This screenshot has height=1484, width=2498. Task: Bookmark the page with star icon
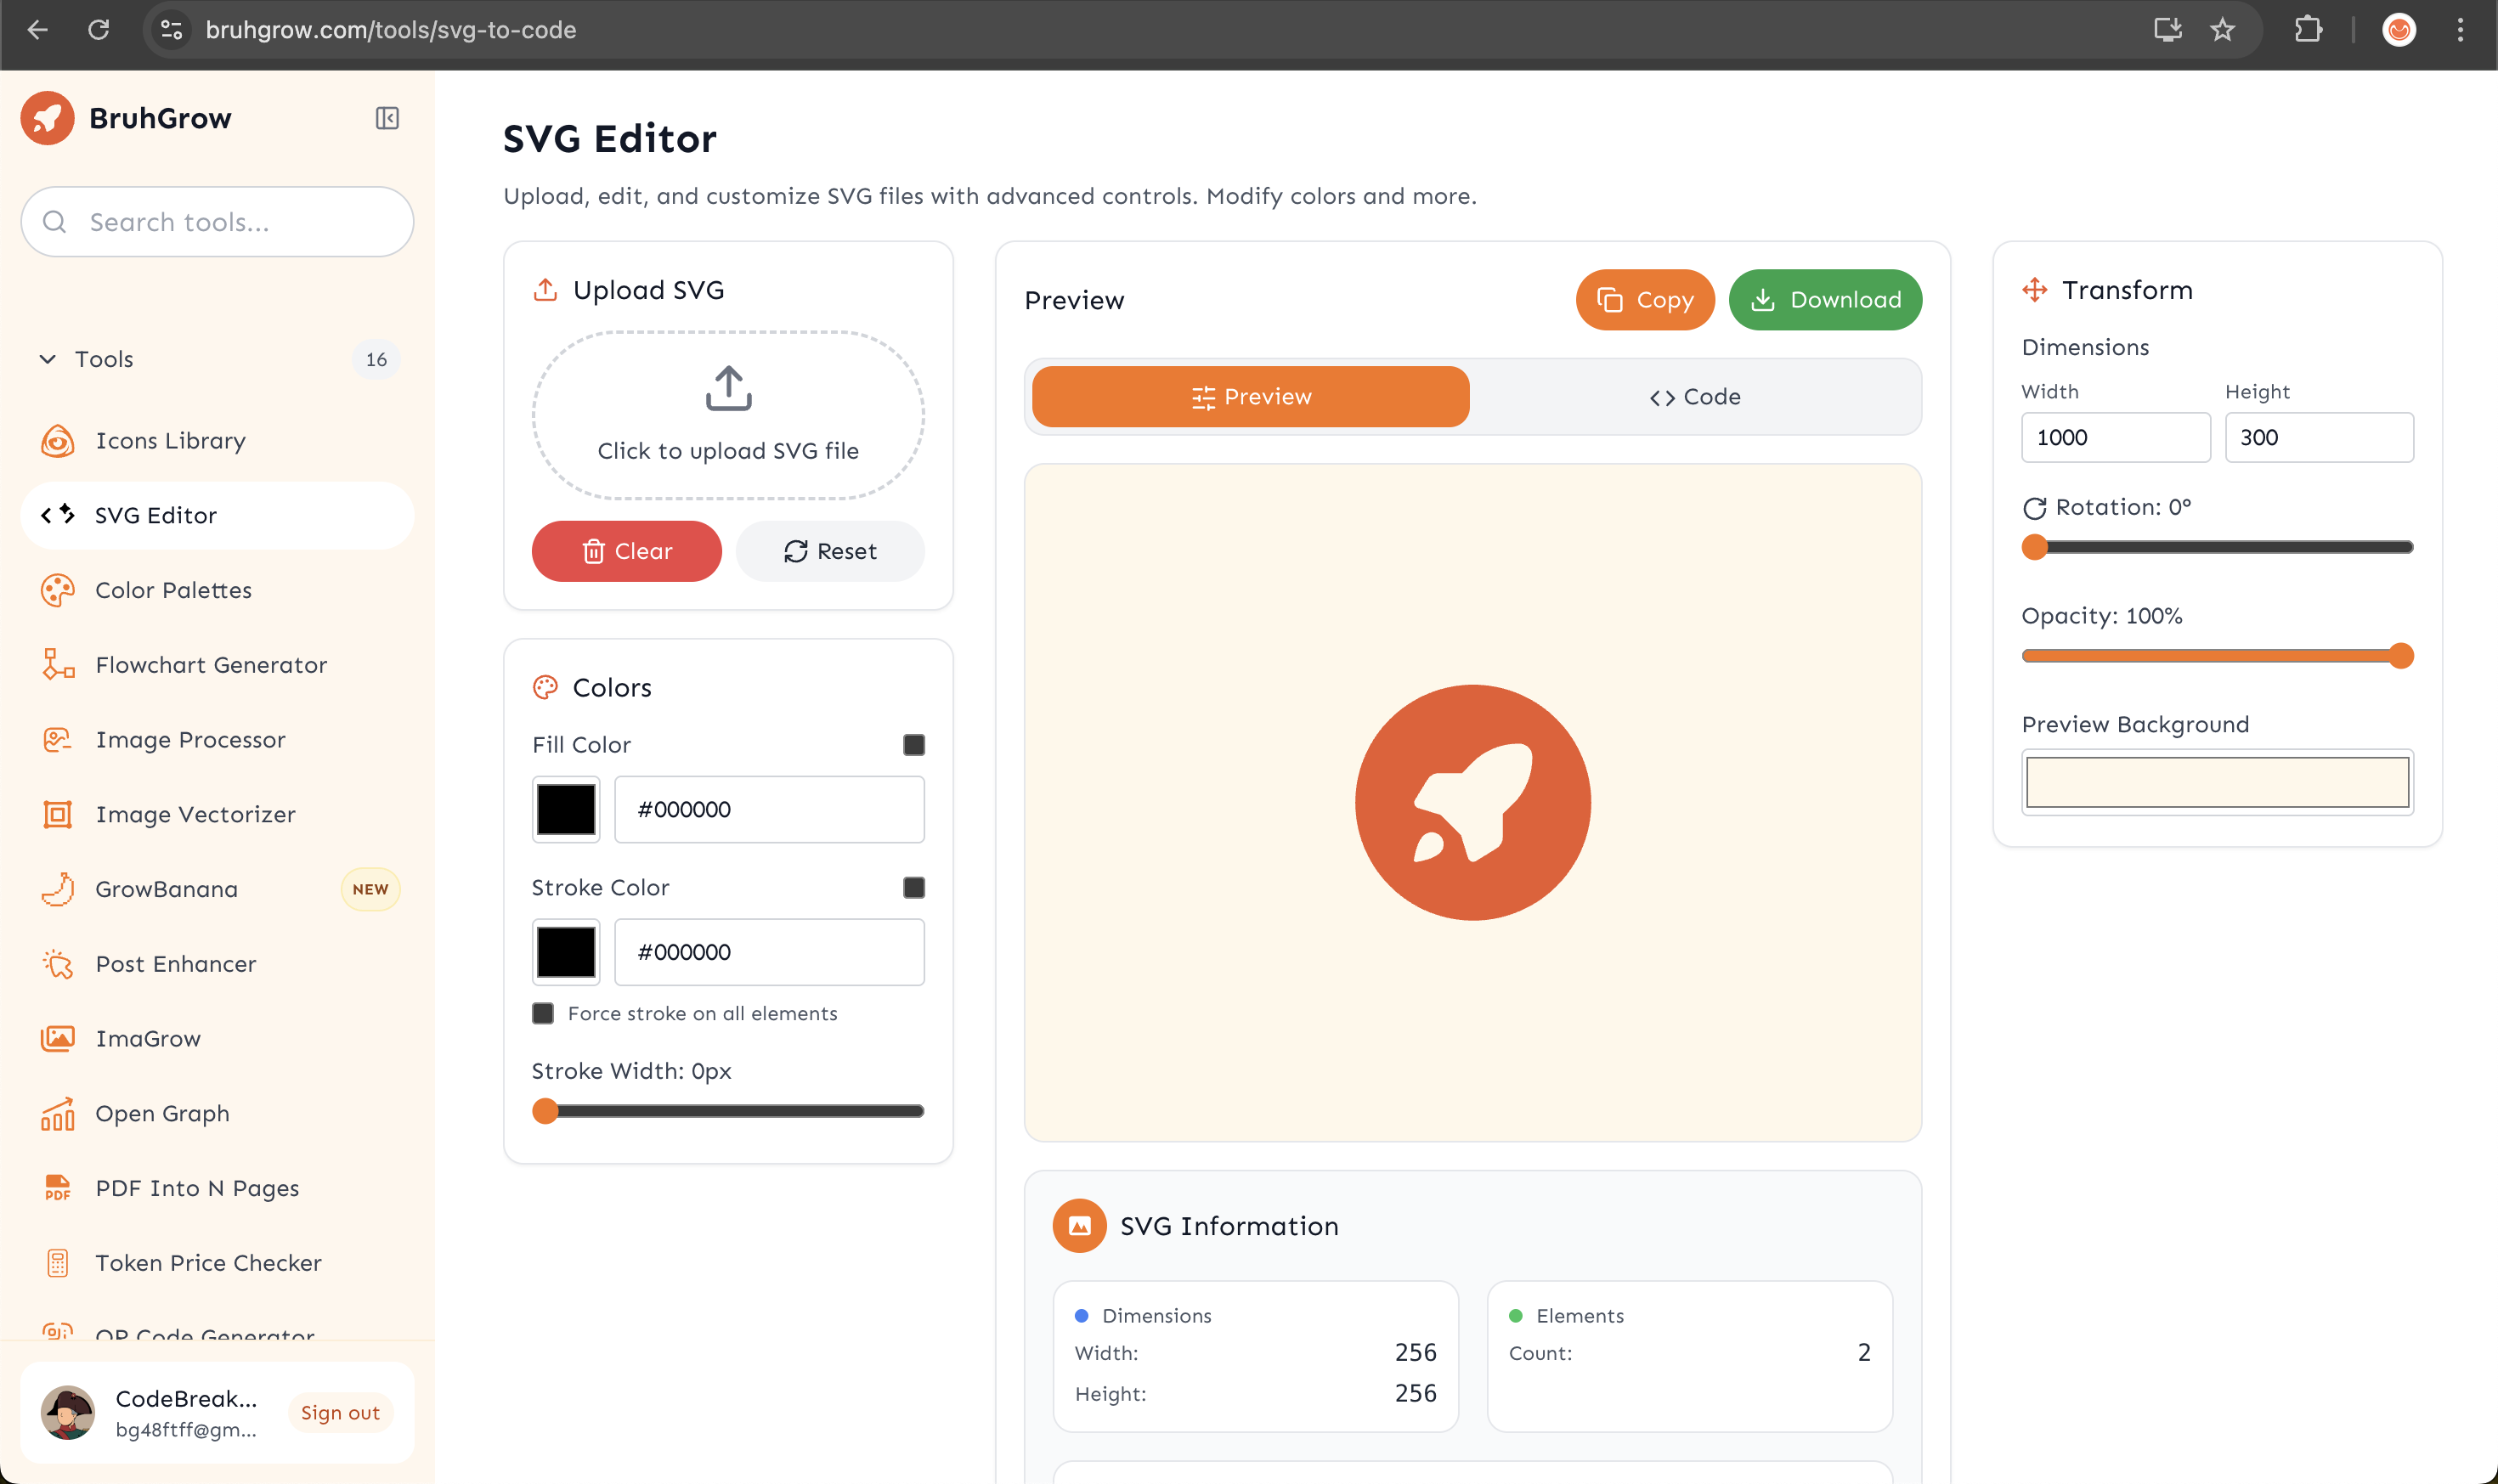click(x=2222, y=30)
